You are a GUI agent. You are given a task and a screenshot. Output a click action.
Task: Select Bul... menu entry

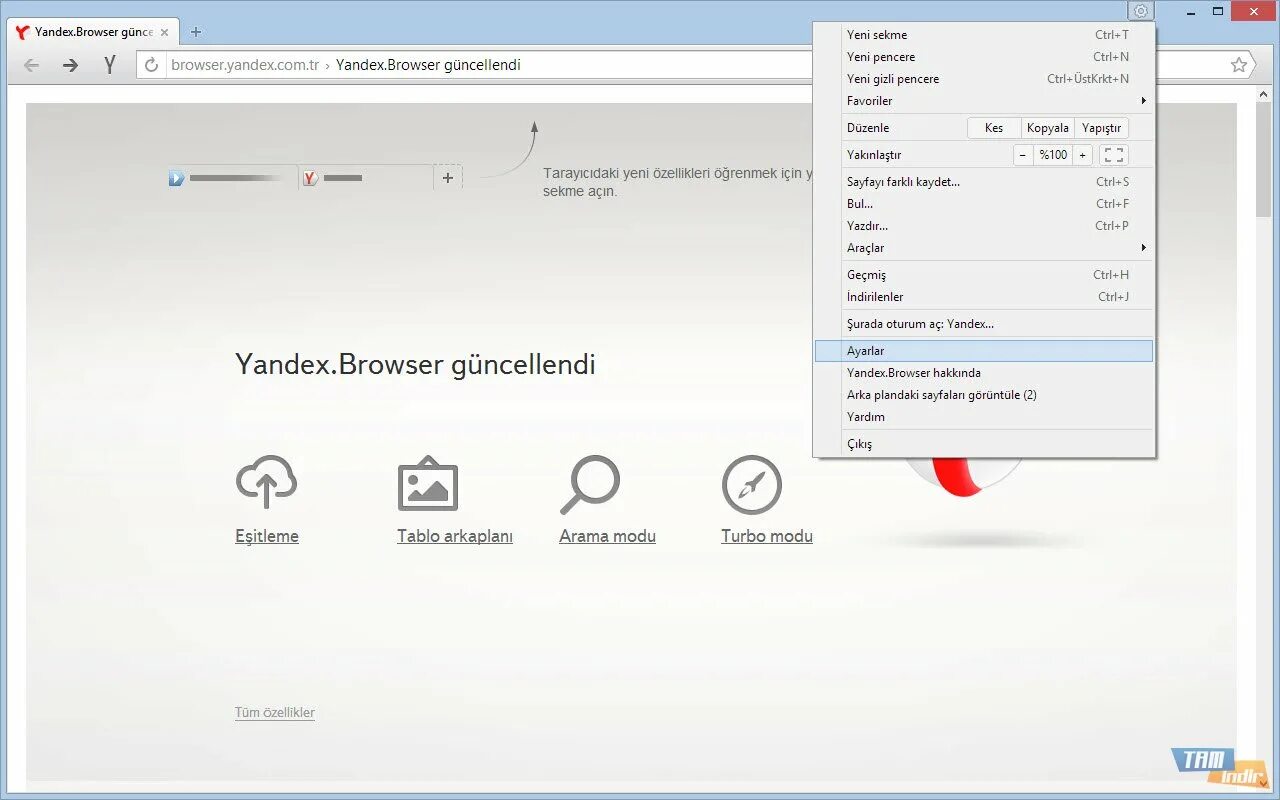[x=985, y=204]
